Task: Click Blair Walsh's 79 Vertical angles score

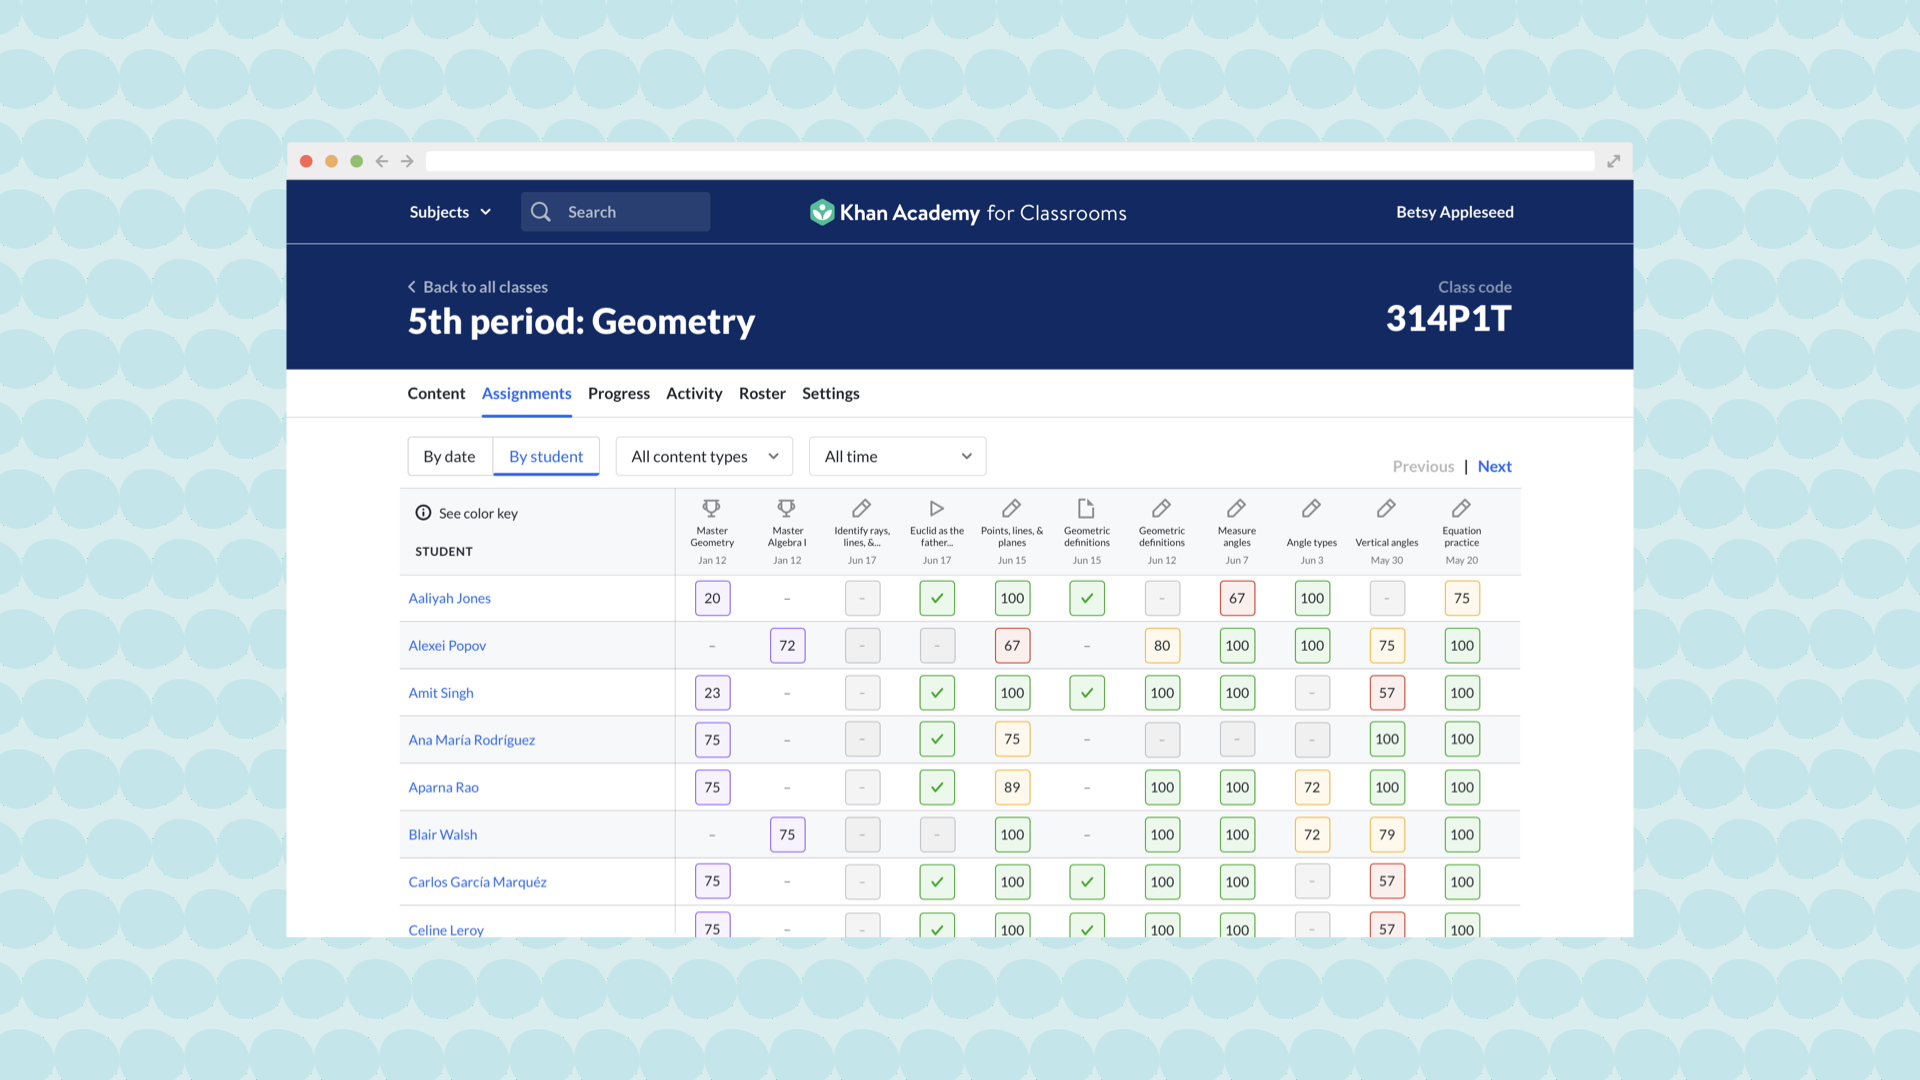Action: point(1387,834)
